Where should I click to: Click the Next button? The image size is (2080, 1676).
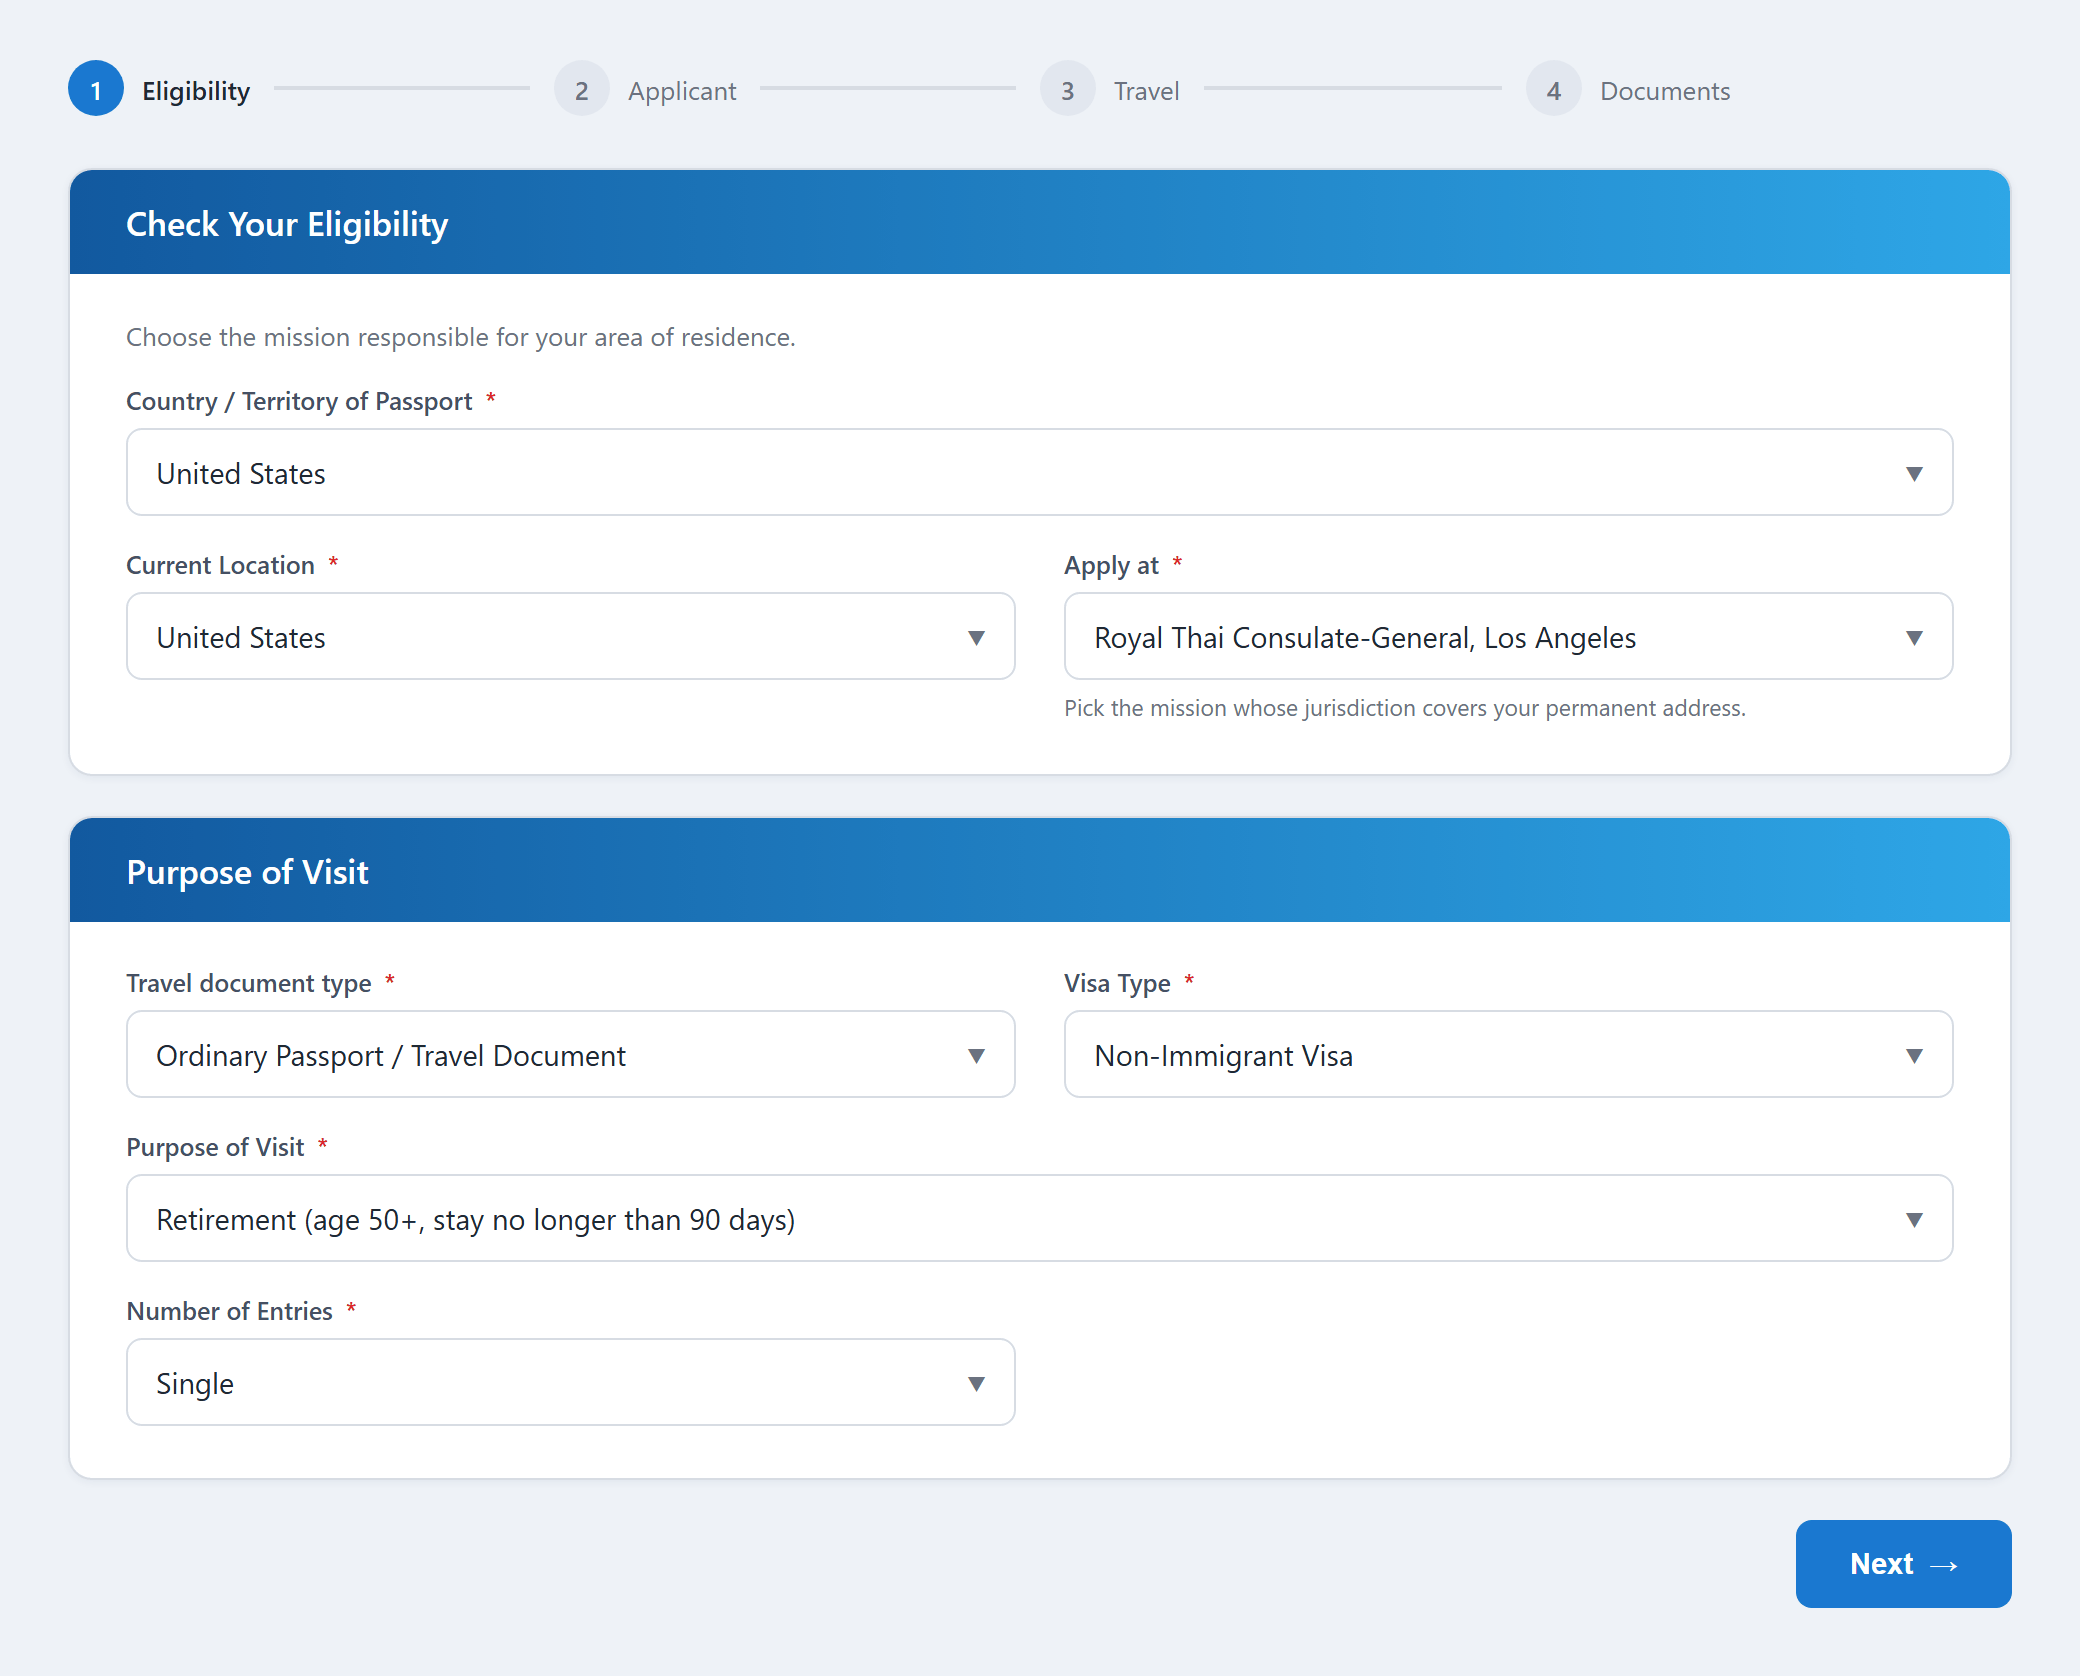pyautogui.click(x=1903, y=1564)
